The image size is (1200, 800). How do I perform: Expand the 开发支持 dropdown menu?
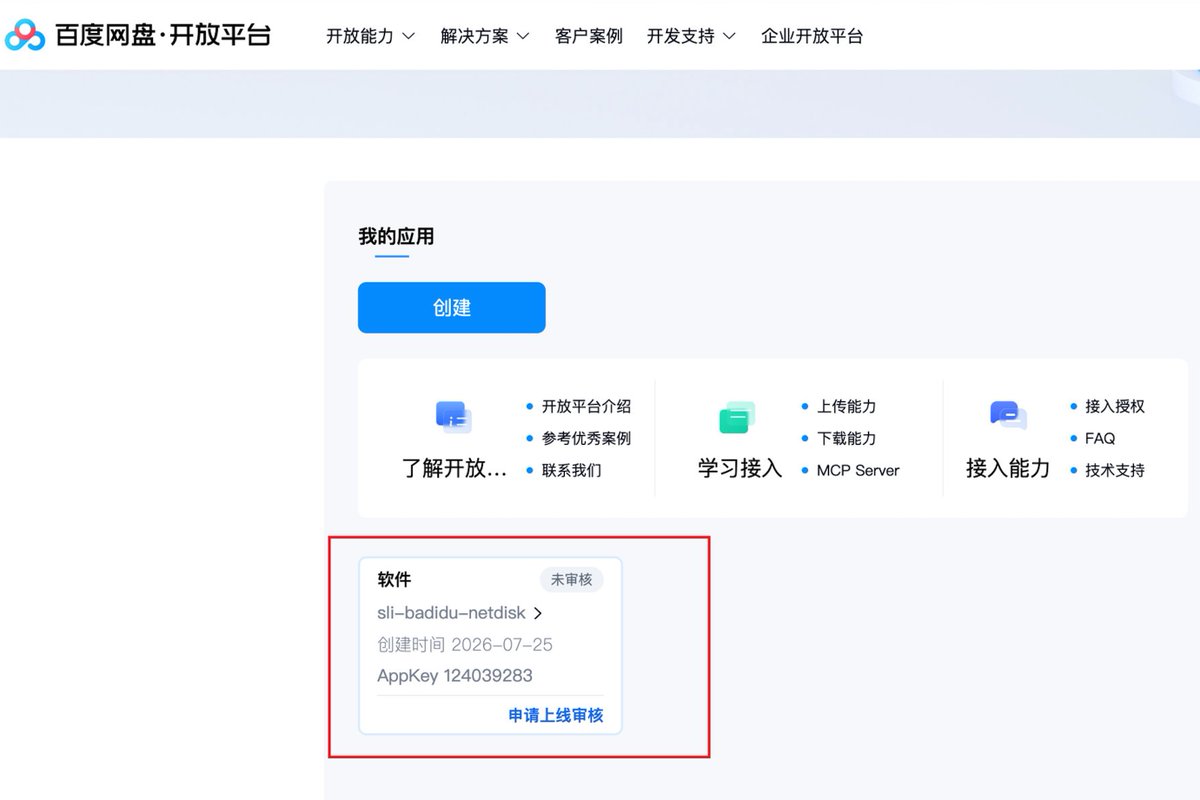point(691,36)
